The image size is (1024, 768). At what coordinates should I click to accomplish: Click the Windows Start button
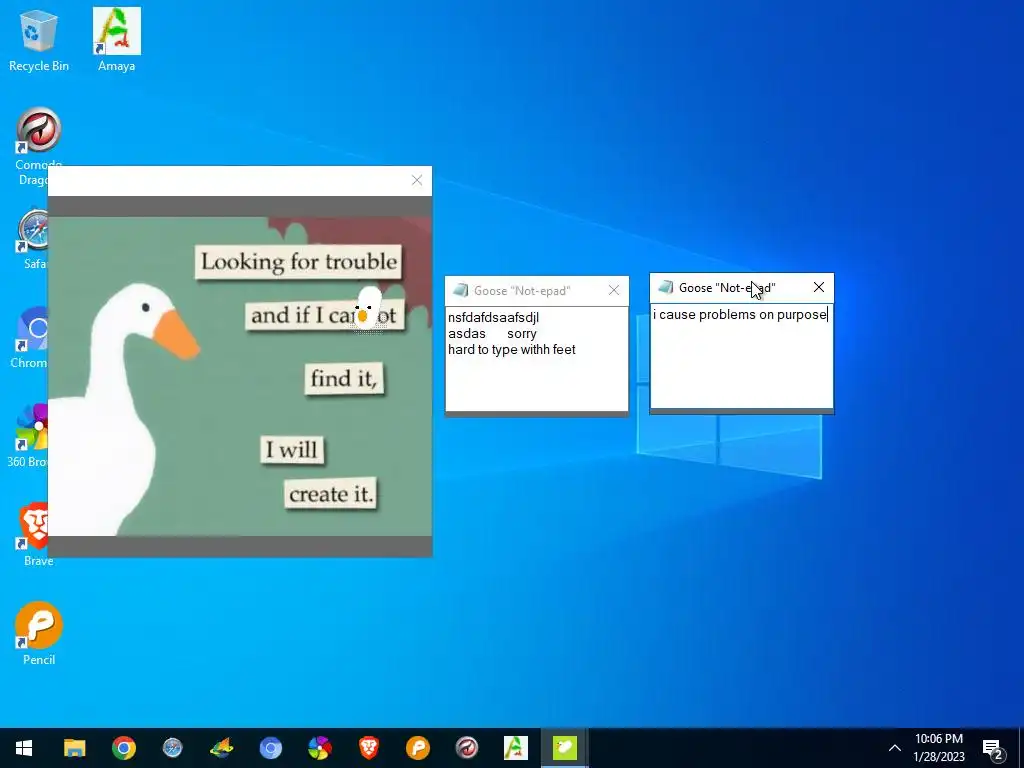tap(24, 748)
